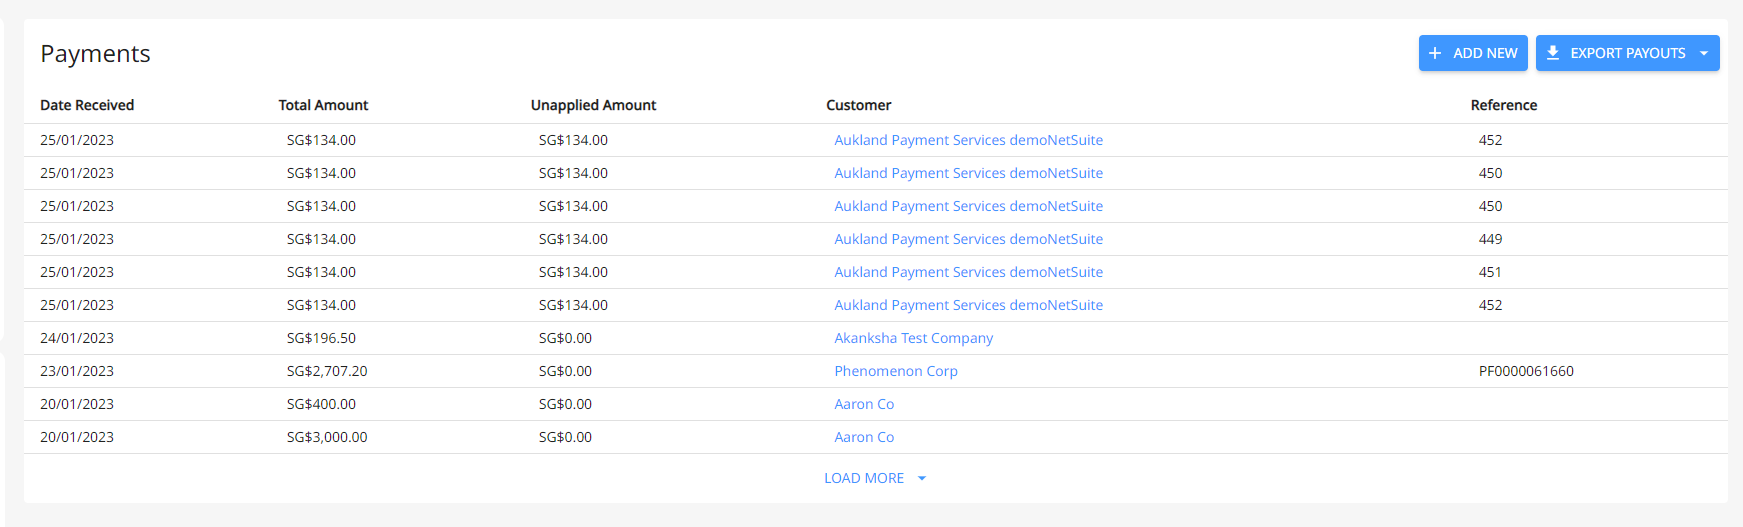
Task: Click total amount SG$400.00
Action: point(321,404)
